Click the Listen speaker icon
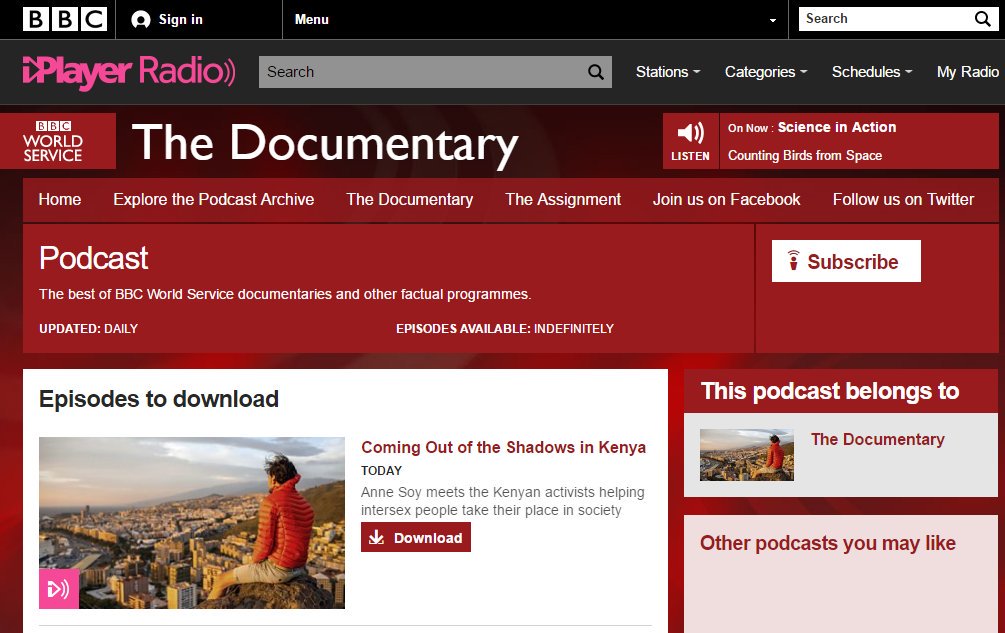 (x=690, y=134)
